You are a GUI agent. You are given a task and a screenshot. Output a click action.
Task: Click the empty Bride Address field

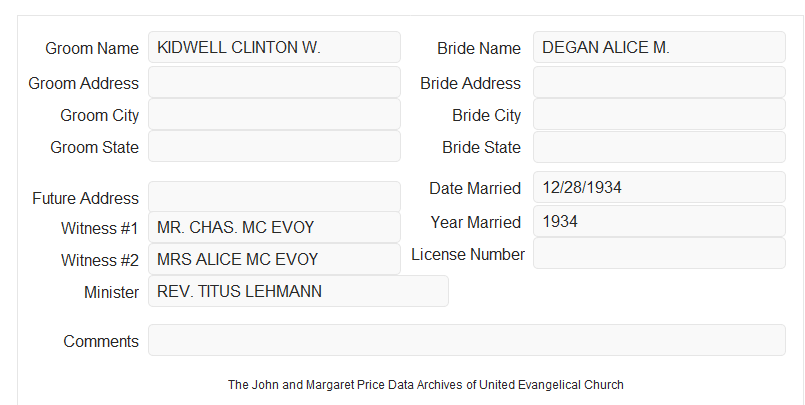pyautogui.click(x=659, y=82)
